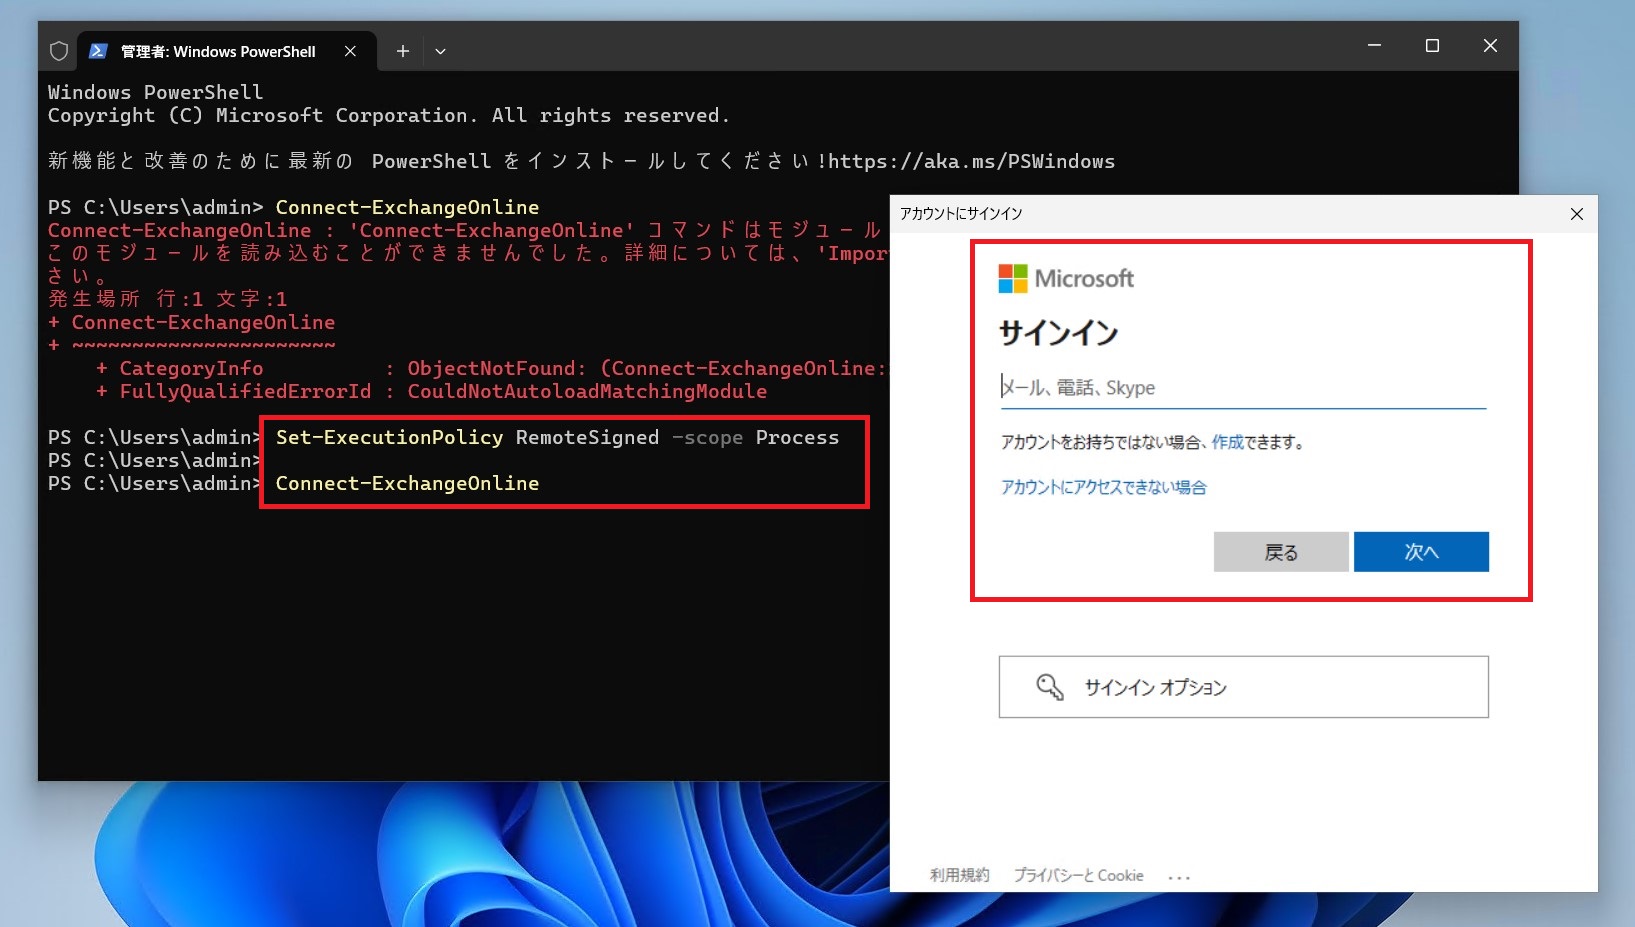This screenshot has width=1635, height=927.
Task: Close the Windows Terminal window
Action: point(1490,46)
